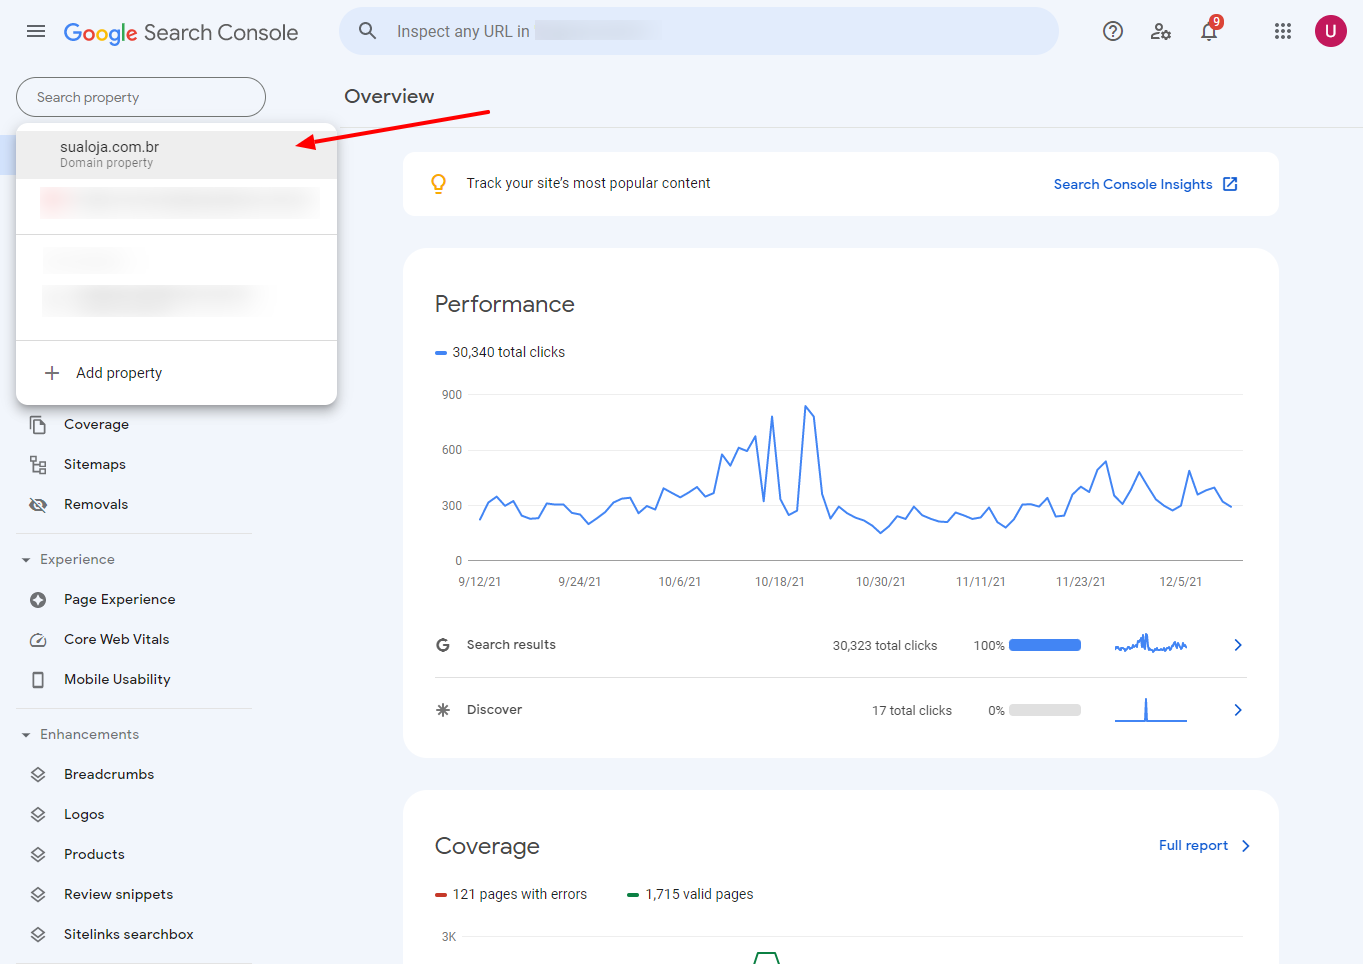Open Removals in sidebar

coord(96,504)
